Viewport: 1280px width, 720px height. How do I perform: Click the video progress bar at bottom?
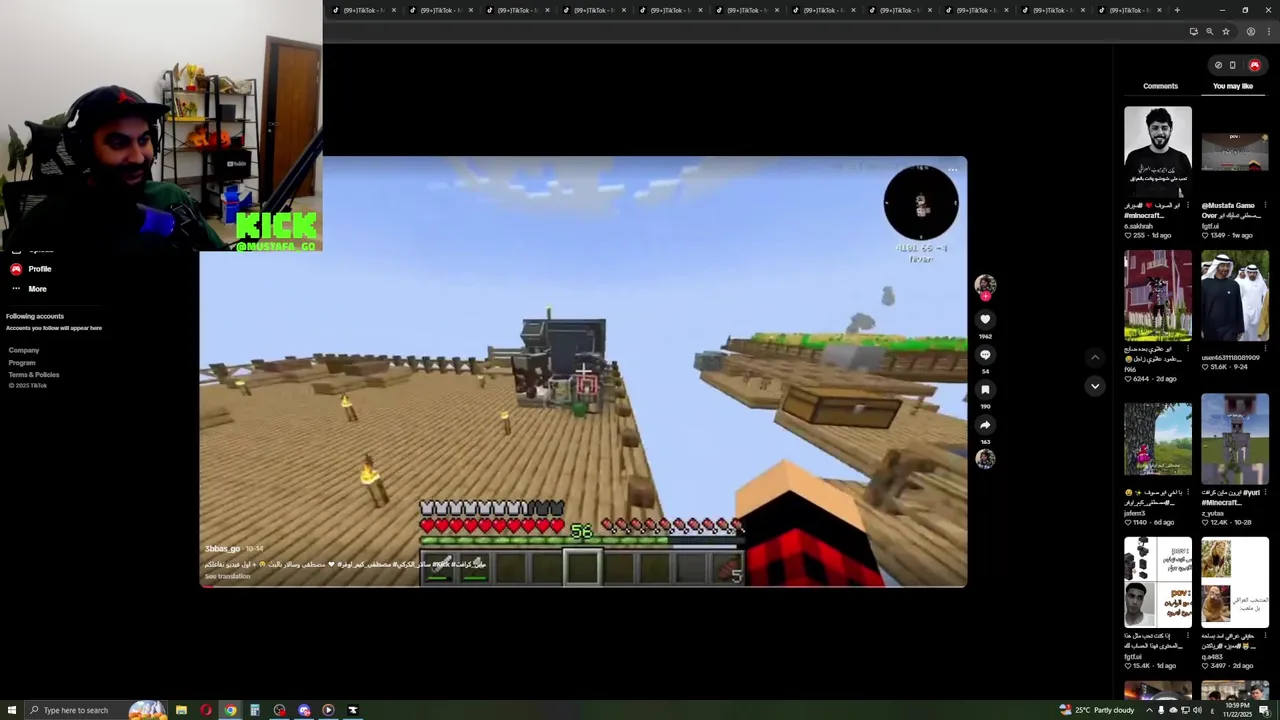coord(583,585)
